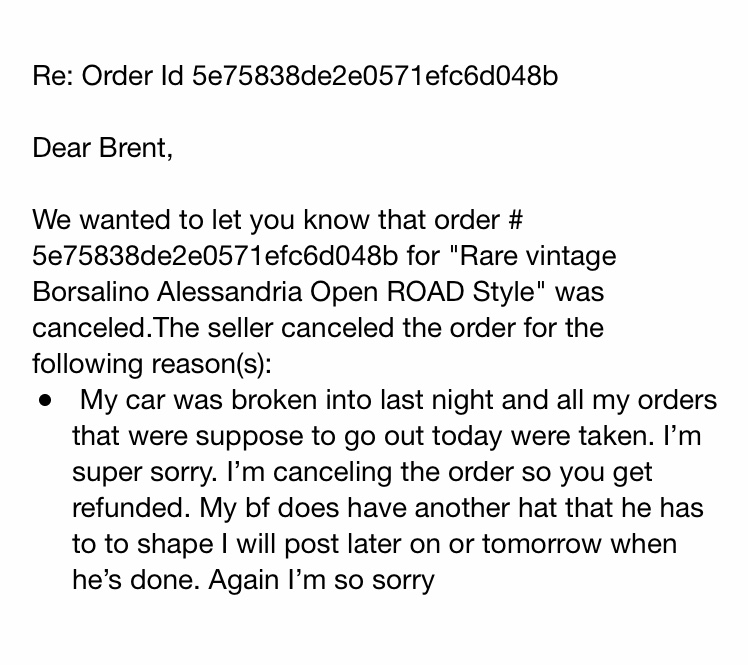Screen dimensions: 748x665
Task: Click the word 'refunded'
Action: tap(128, 508)
